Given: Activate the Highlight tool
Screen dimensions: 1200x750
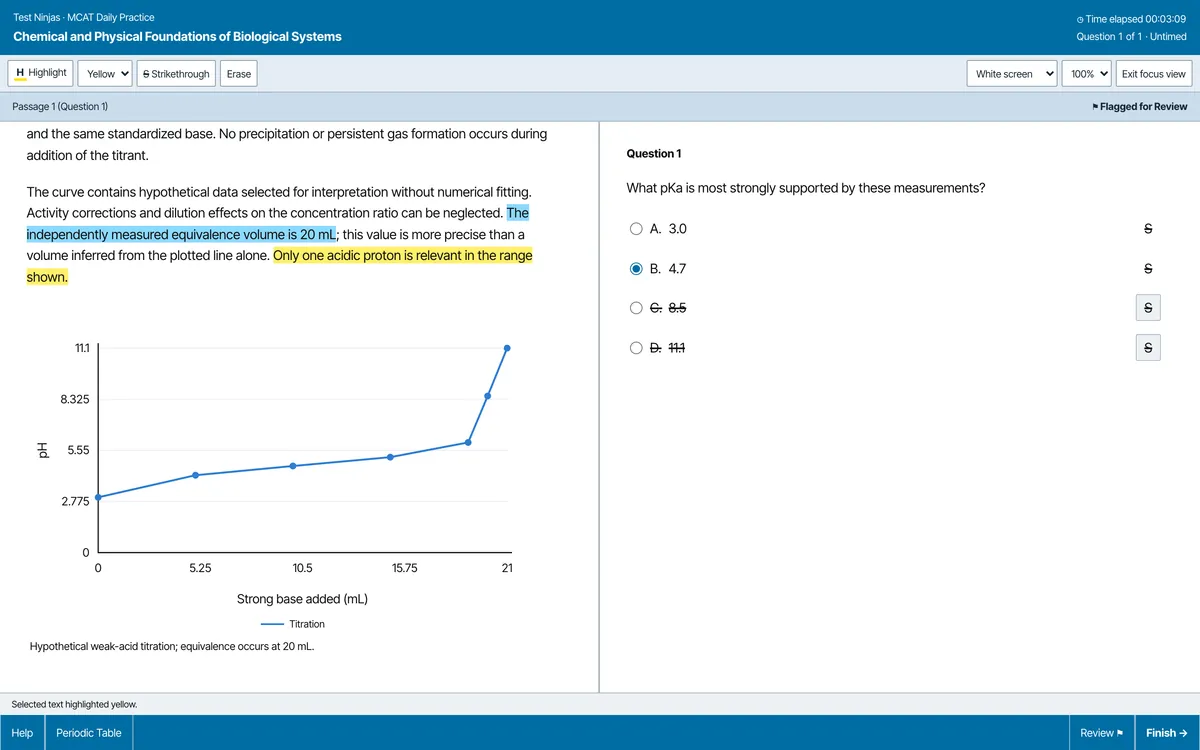Looking at the screenshot, I should pos(41,73).
